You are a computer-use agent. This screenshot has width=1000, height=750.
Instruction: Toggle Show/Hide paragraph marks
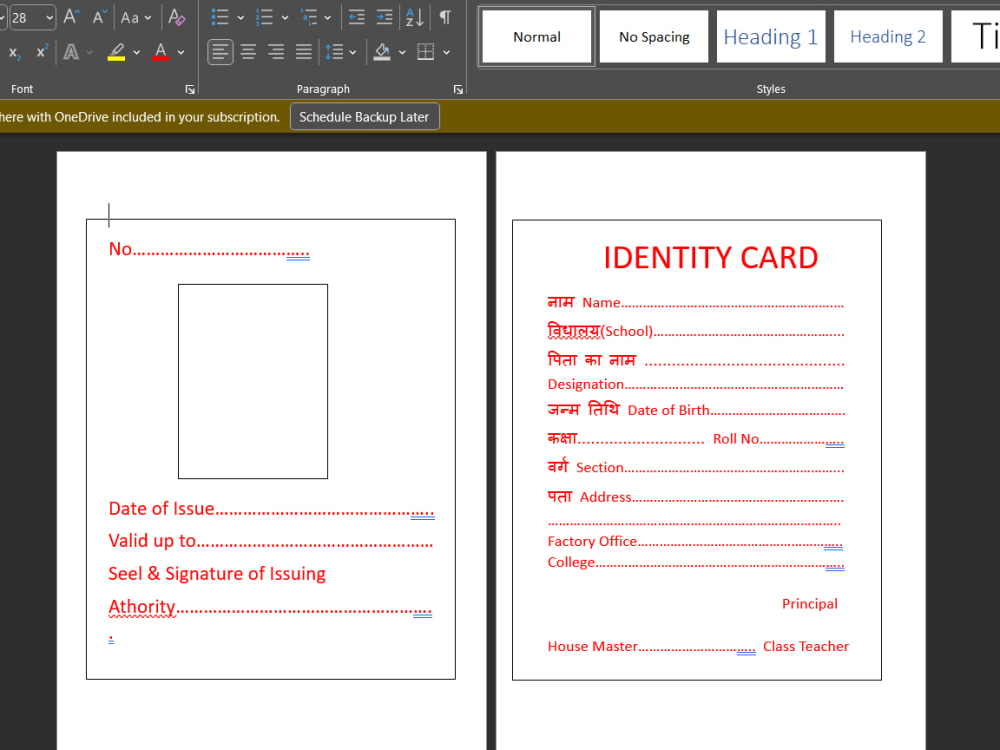pos(445,17)
